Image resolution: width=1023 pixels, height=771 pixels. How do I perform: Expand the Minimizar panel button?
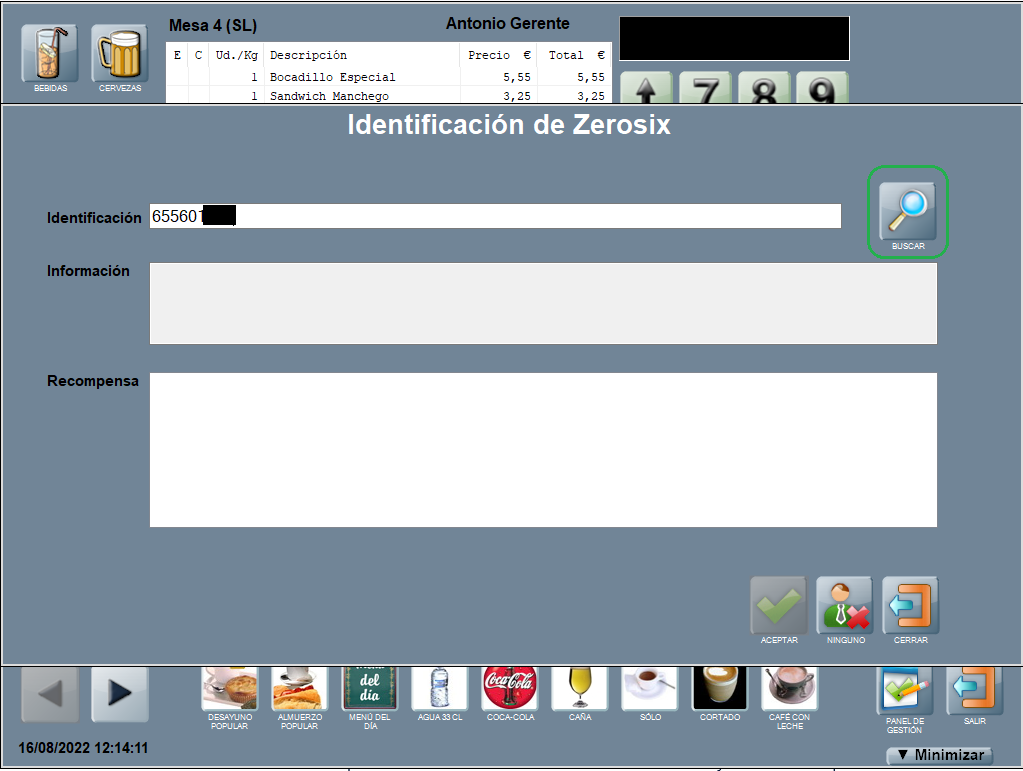pos(940,755)
